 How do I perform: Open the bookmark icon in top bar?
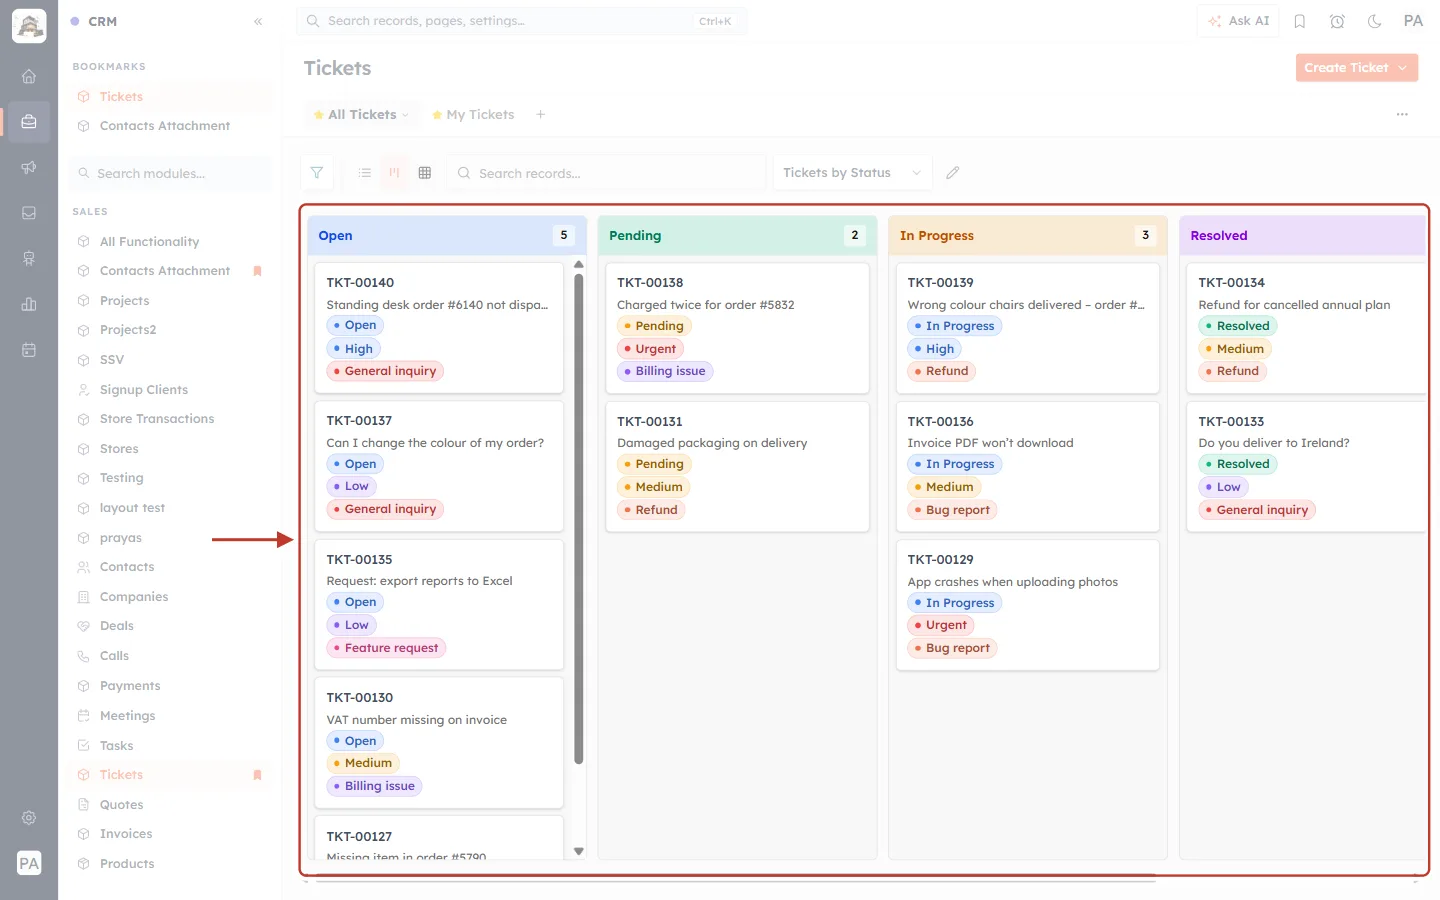tap(1300, 21)
